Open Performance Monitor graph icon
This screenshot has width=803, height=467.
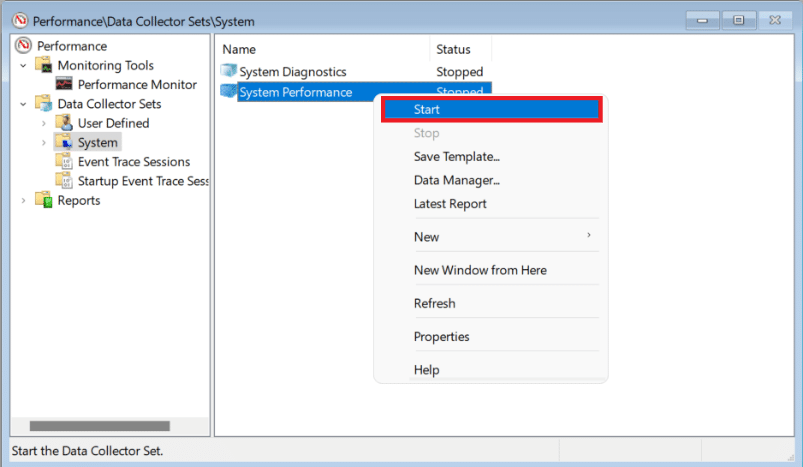click(x=64, y=85)
